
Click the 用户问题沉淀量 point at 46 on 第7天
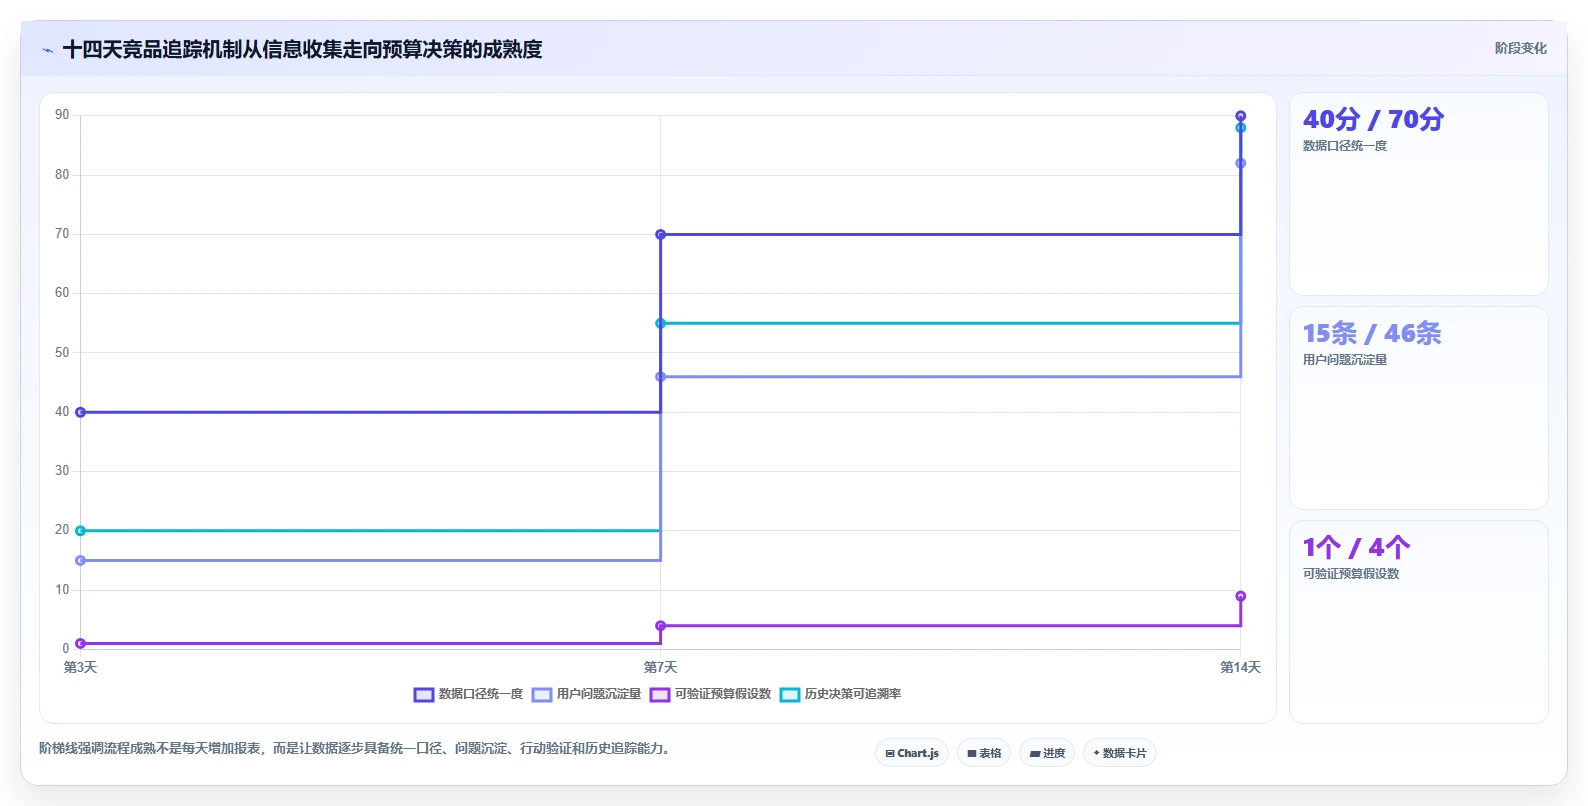(660, 377)
